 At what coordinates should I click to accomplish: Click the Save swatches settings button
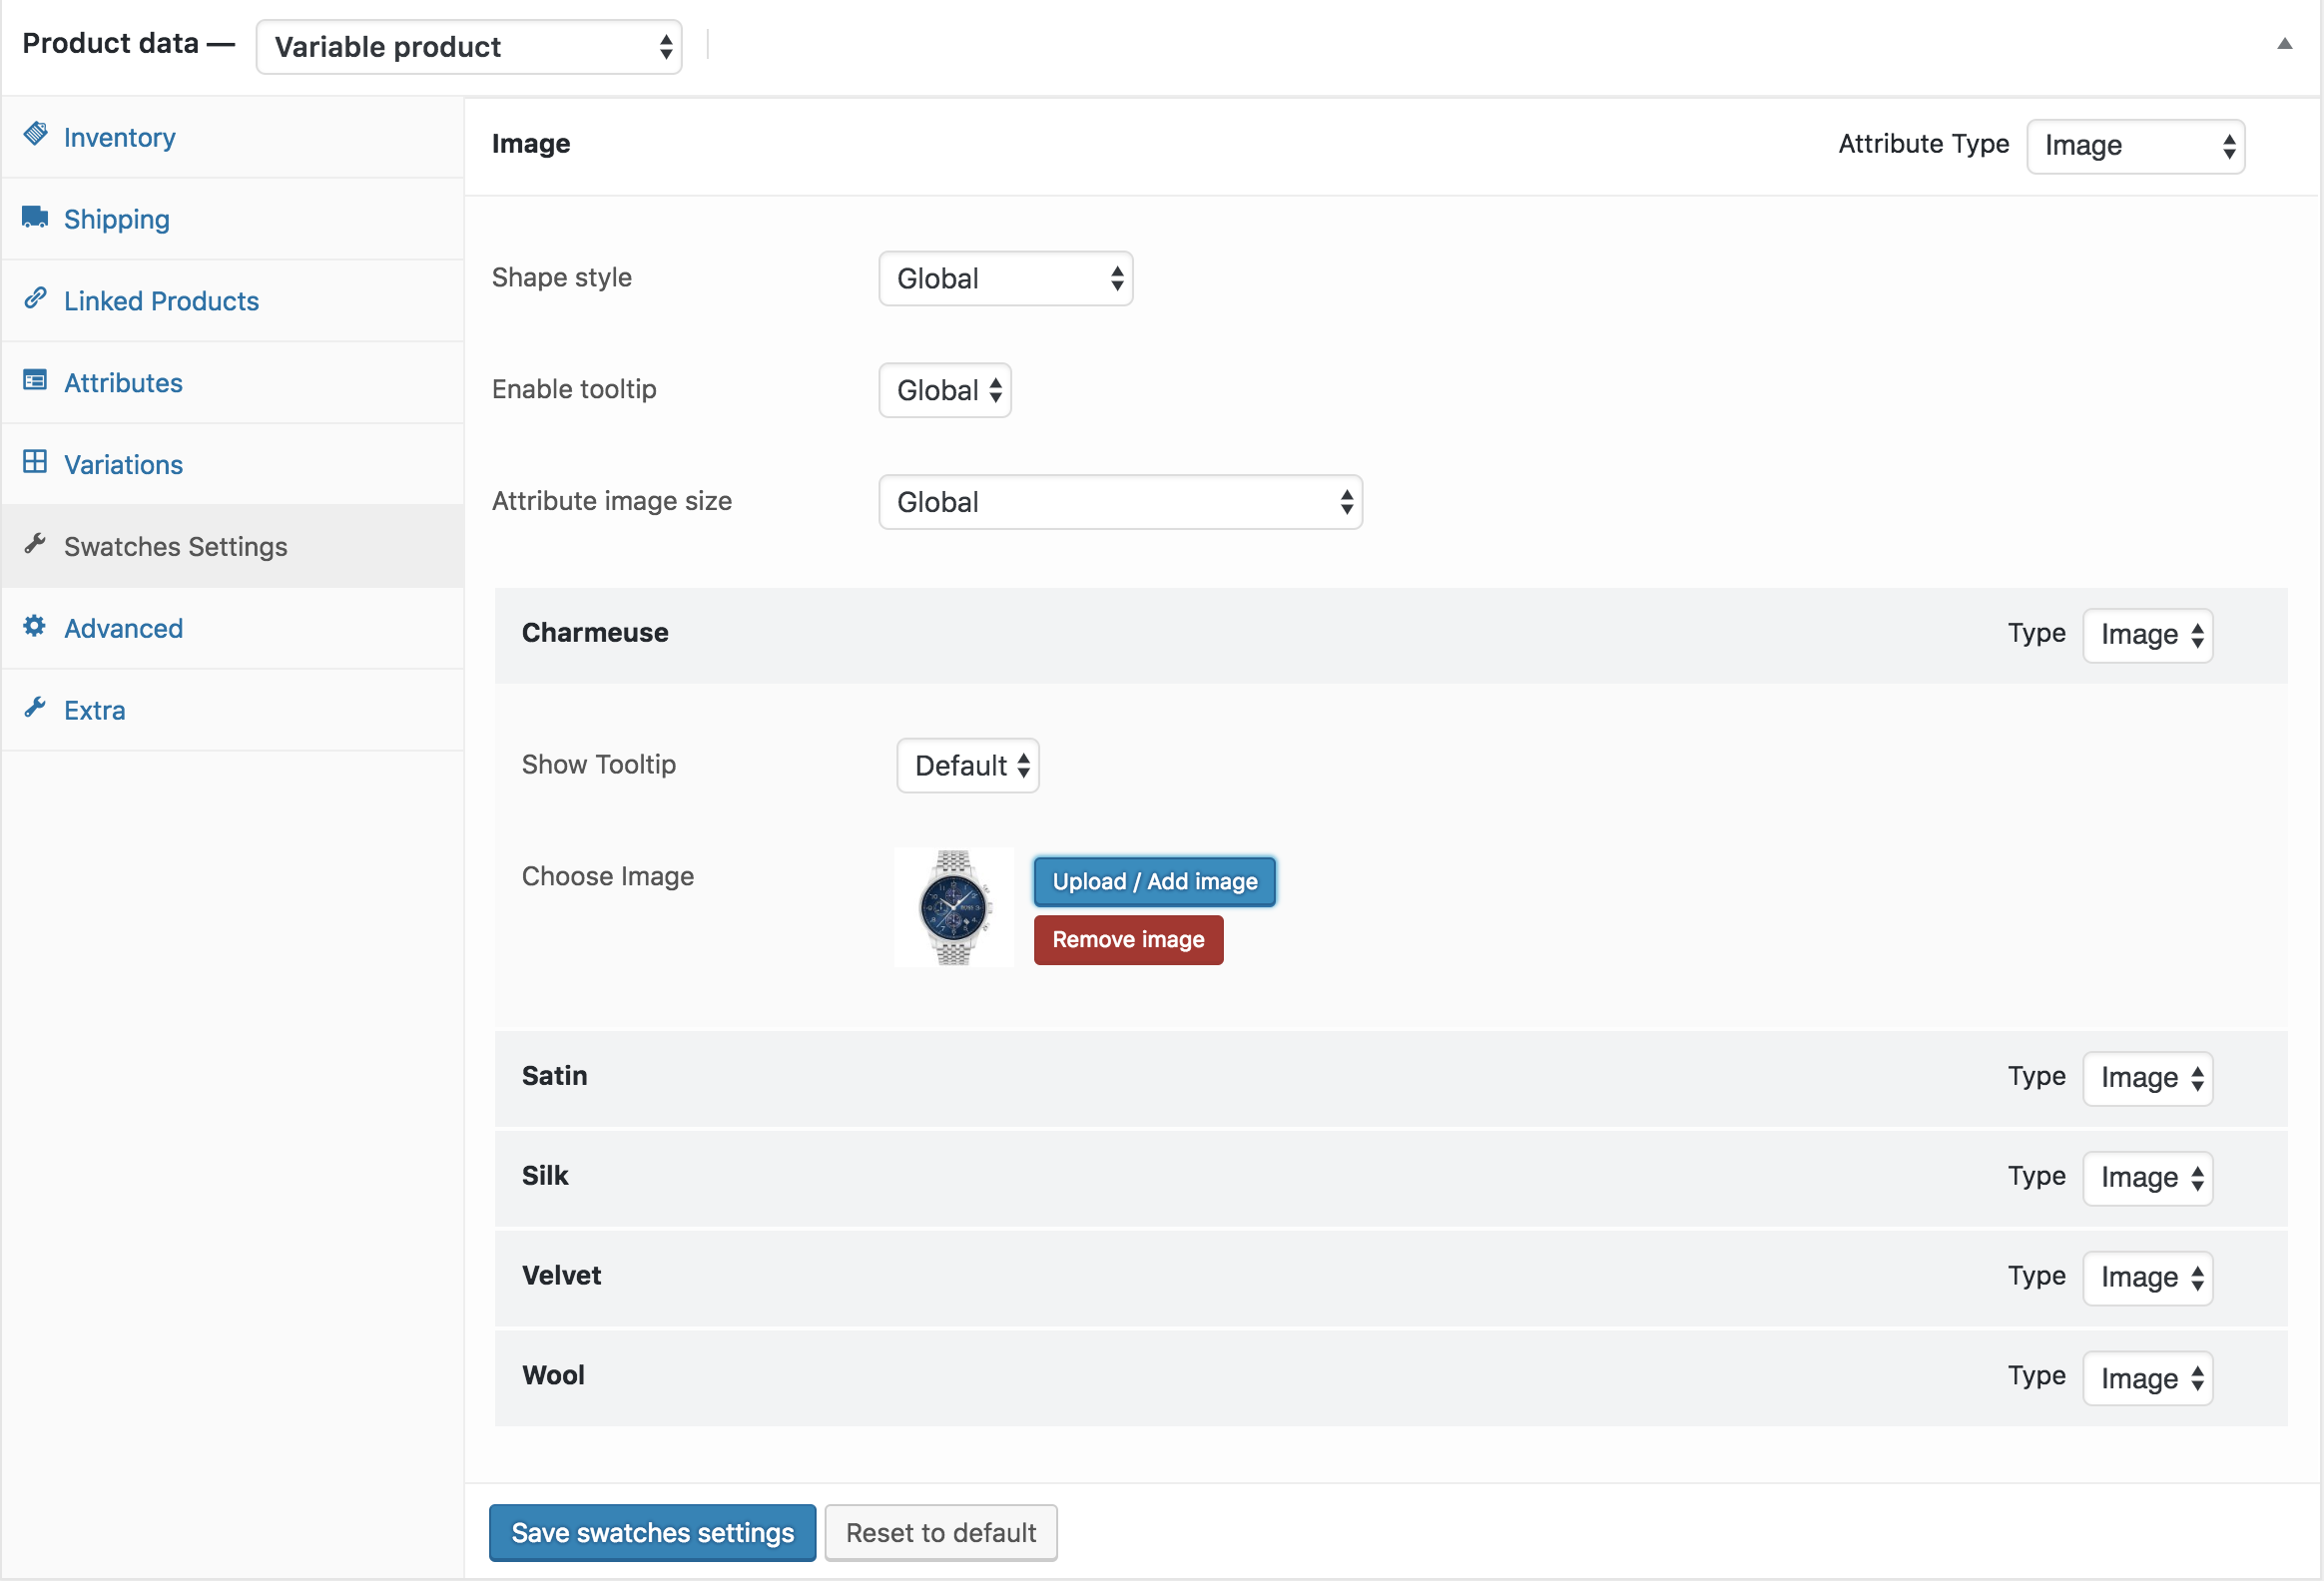point(652,1533)
